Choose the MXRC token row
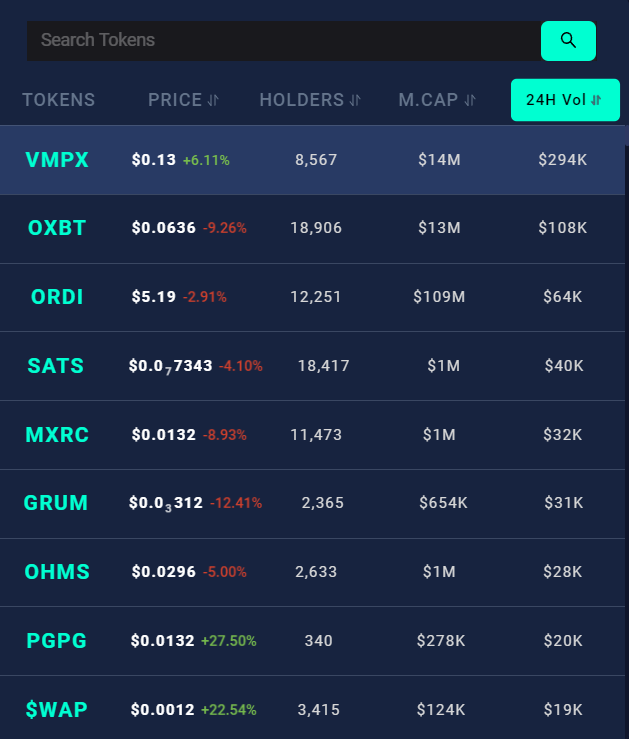Image resolution: width=629 pixels, height=739 pixels. click(x=312, y=435)
